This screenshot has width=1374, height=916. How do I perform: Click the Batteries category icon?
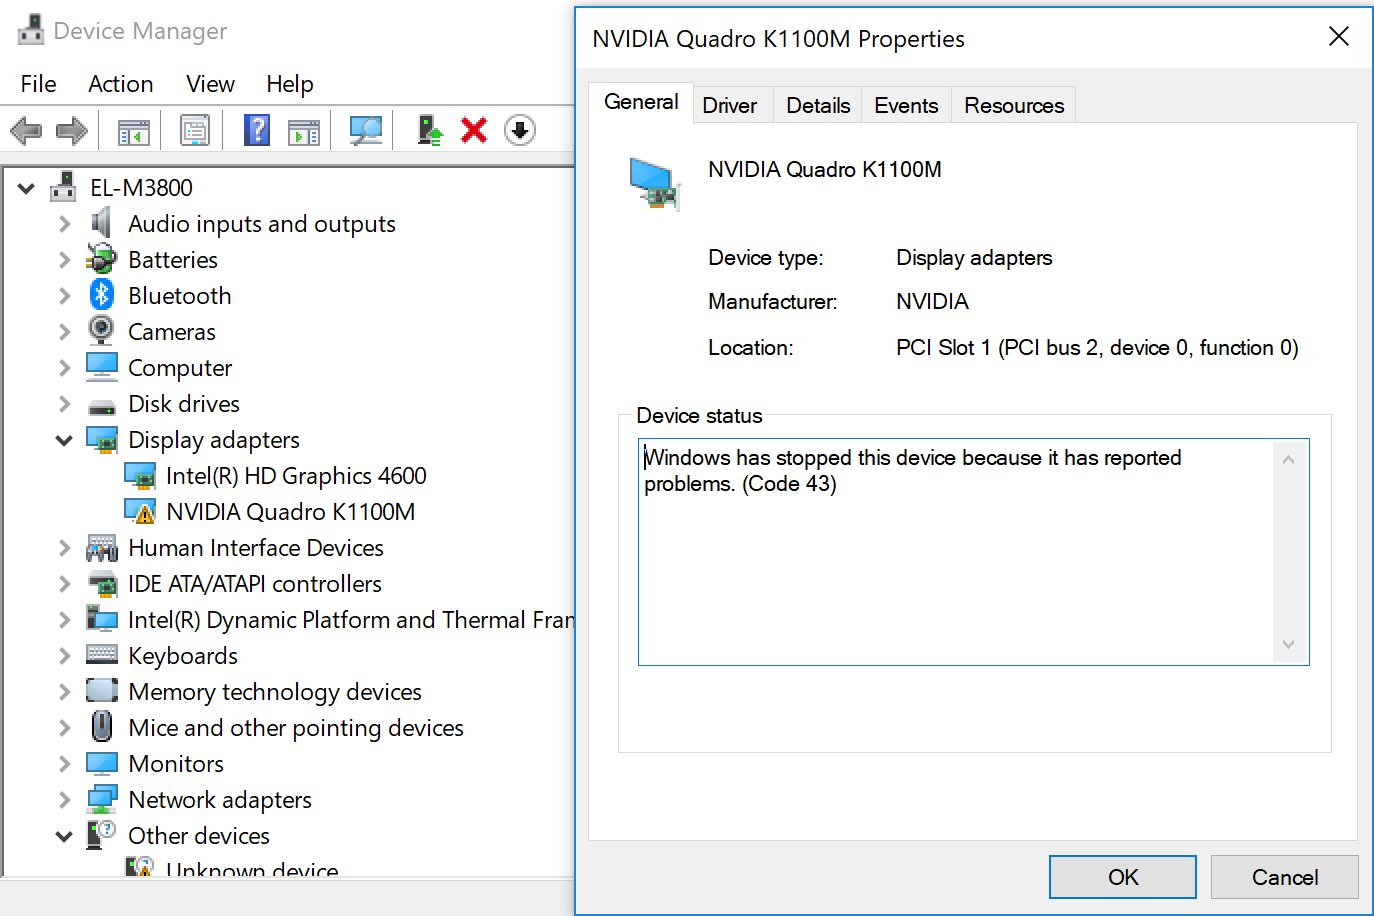tap(101, 259)
